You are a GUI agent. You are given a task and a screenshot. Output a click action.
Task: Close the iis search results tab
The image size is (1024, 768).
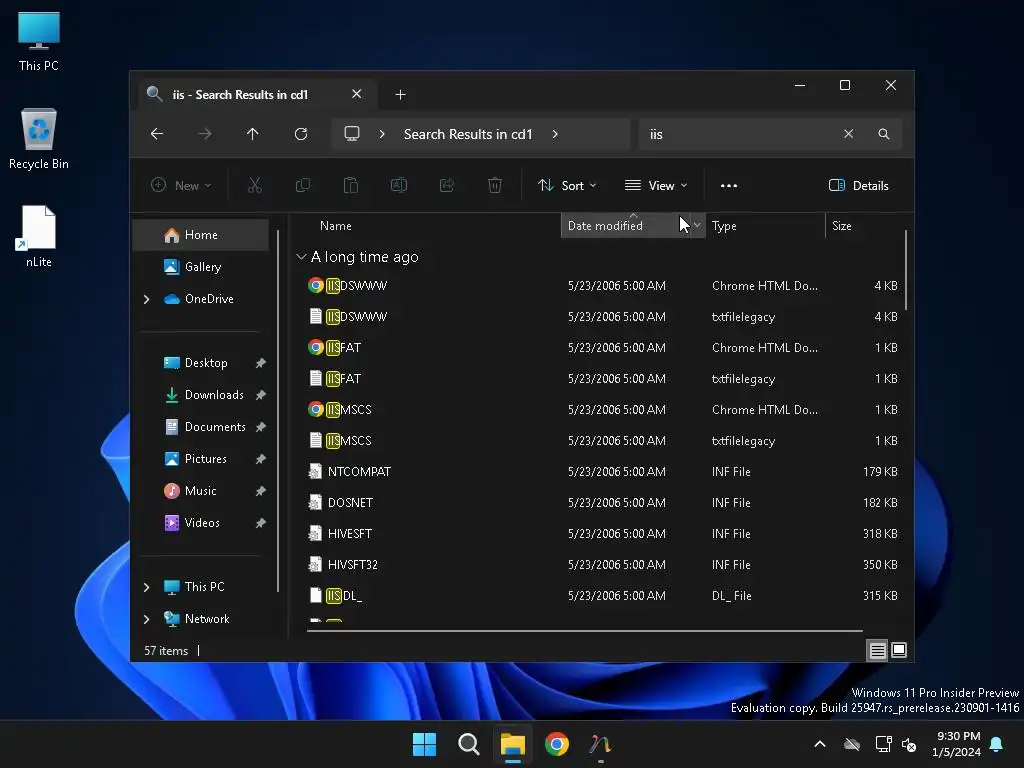pos(357,94)
